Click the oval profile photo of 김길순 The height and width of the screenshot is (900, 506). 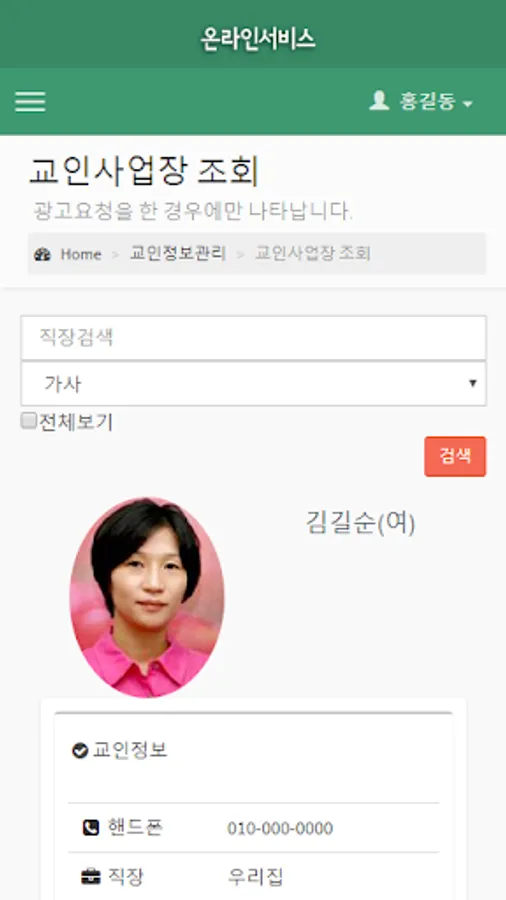click(147, 598)
